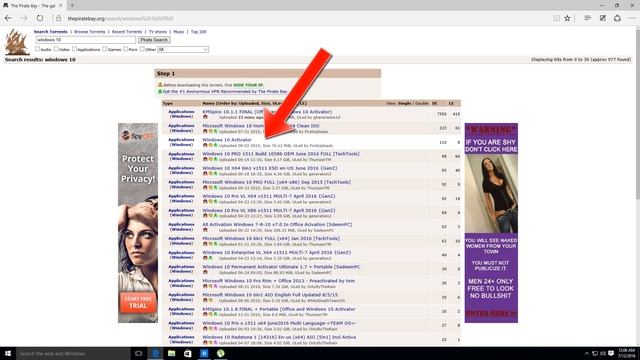Open the Make a Web Note icon

[602, 18]
